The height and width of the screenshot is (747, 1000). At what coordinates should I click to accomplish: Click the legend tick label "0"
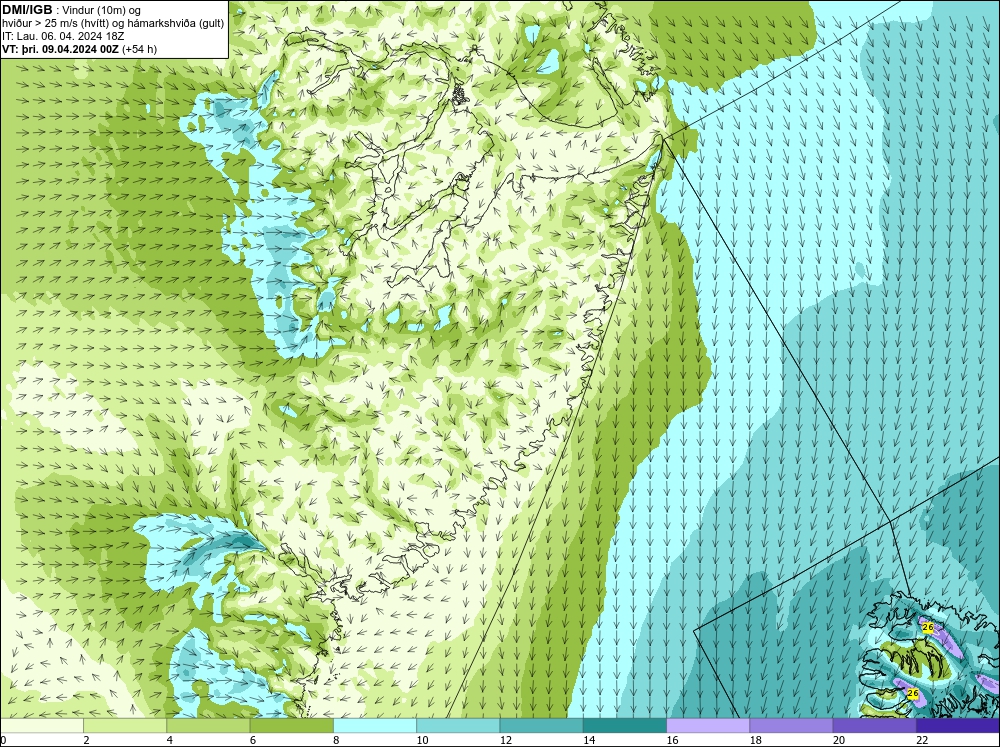point(3,740)
